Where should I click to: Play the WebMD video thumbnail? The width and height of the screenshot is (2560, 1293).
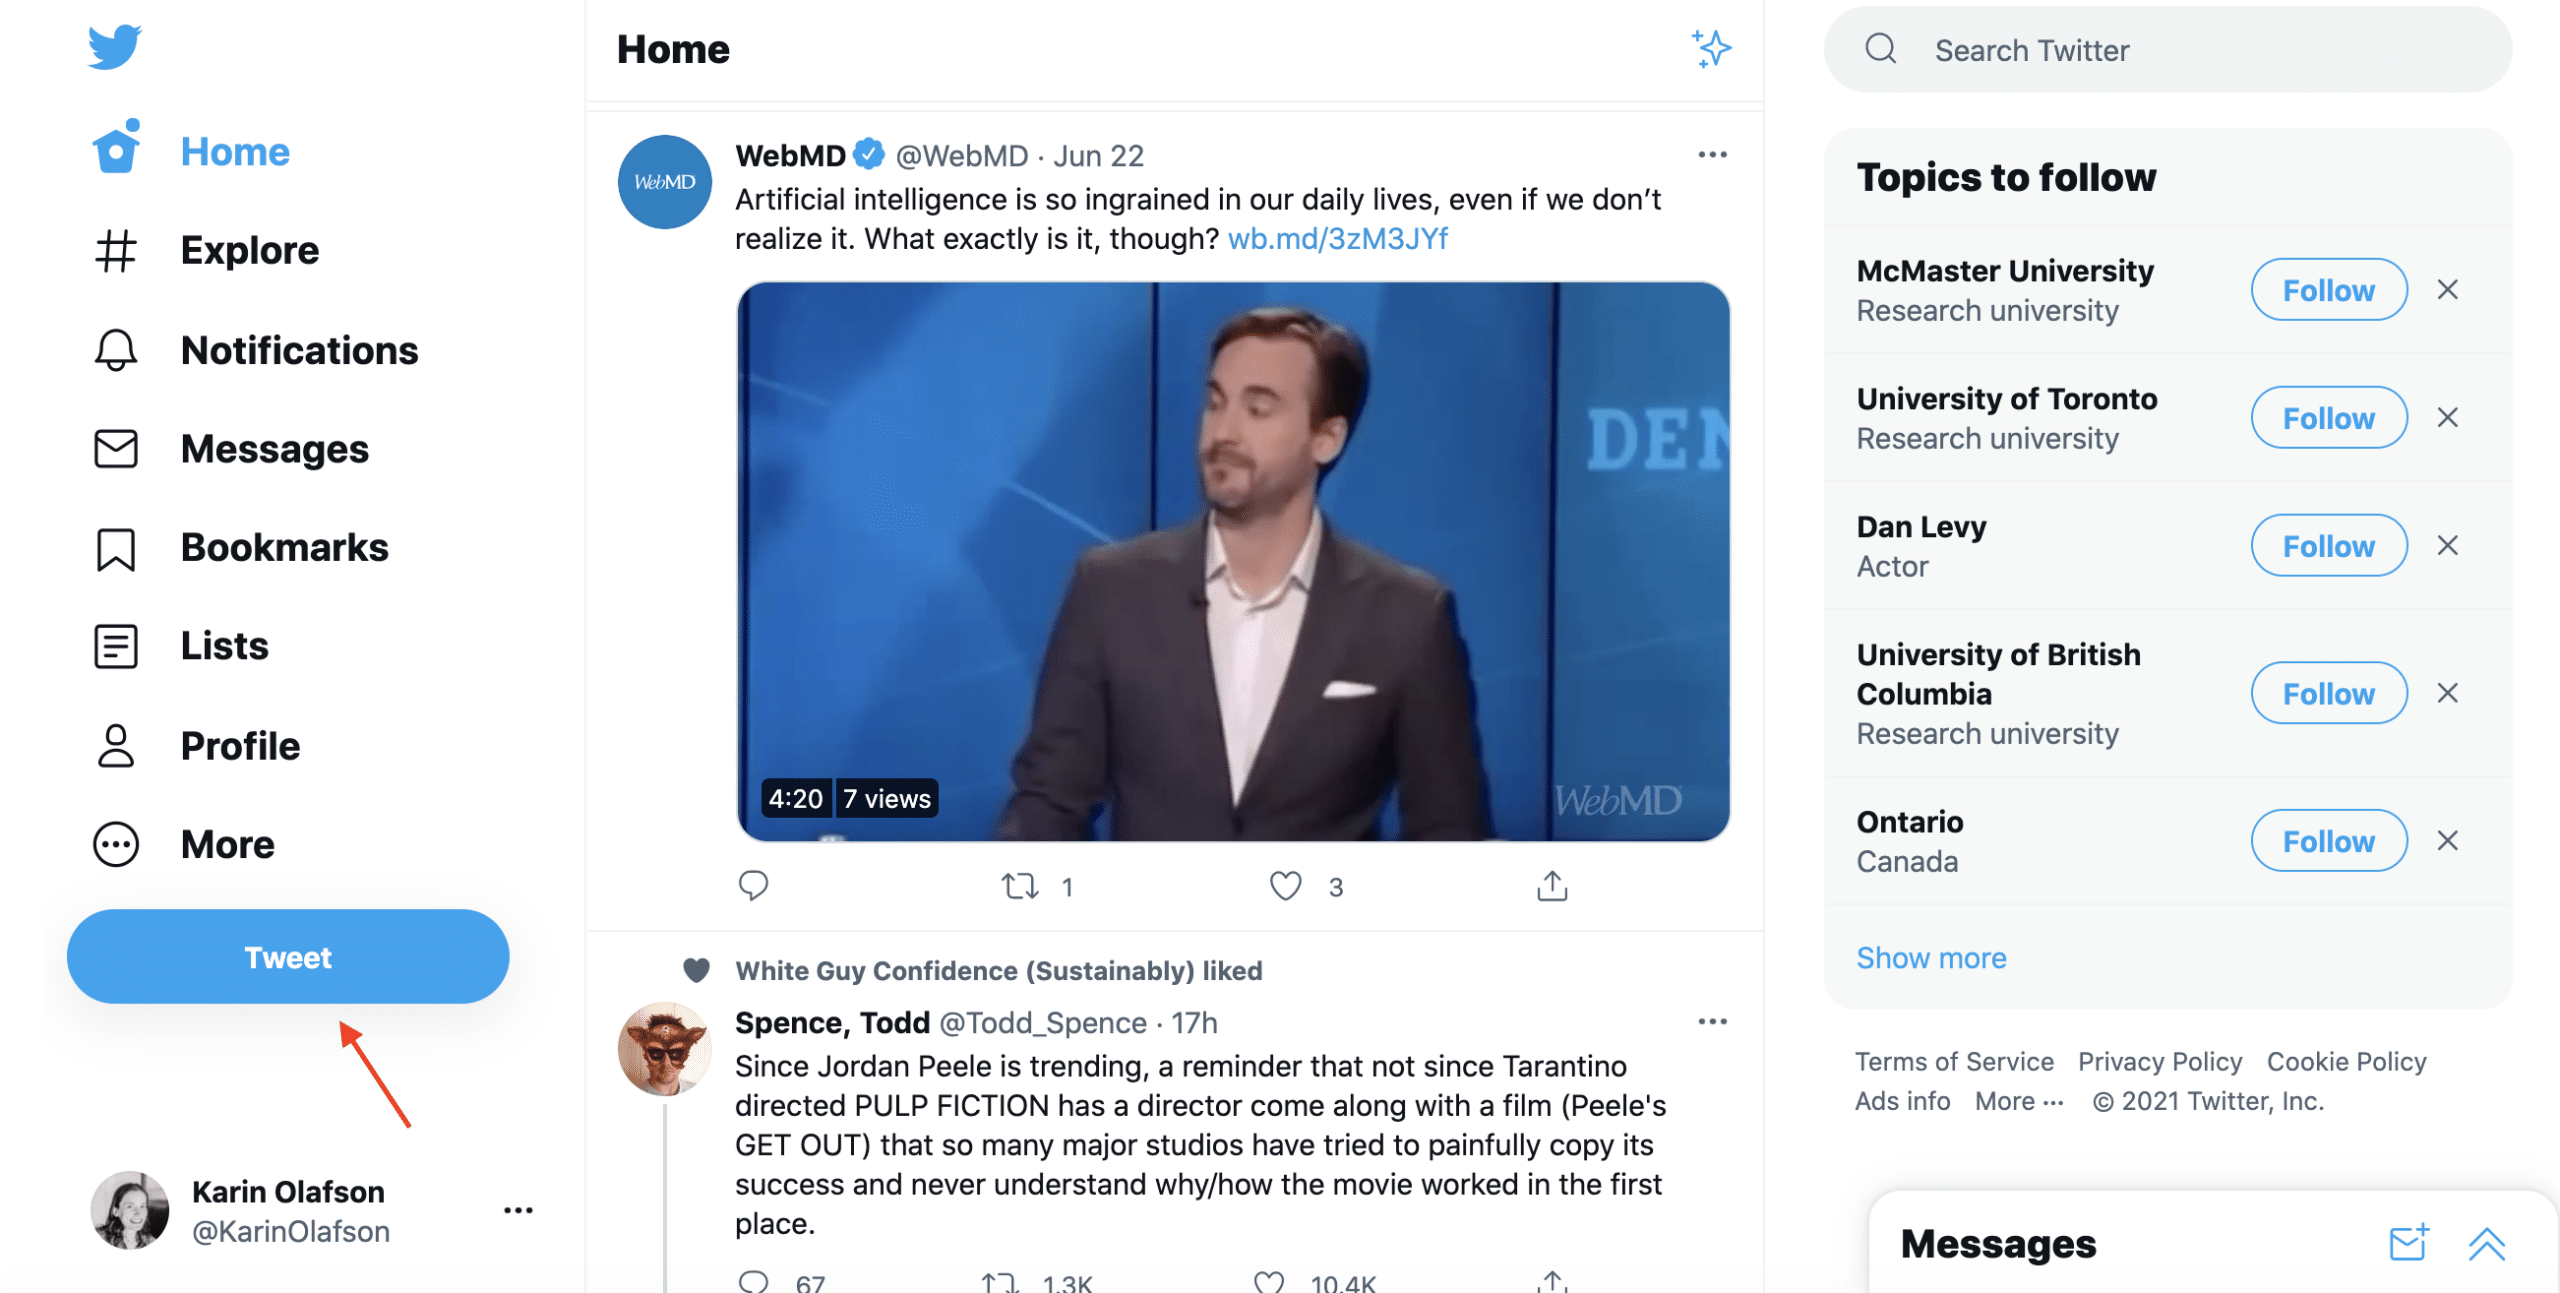(1232, 561)
